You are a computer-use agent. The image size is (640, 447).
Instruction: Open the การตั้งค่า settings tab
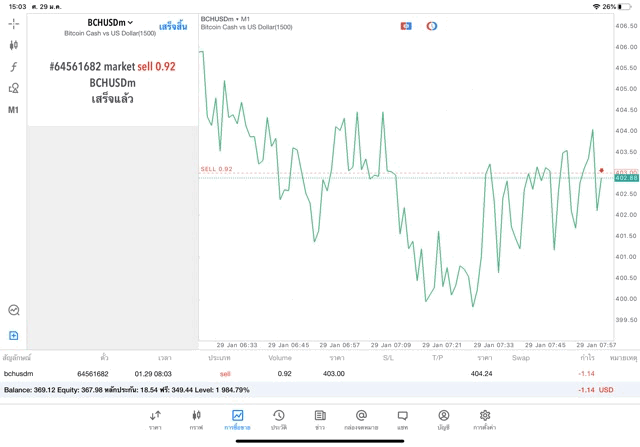[x=484, y=420]
